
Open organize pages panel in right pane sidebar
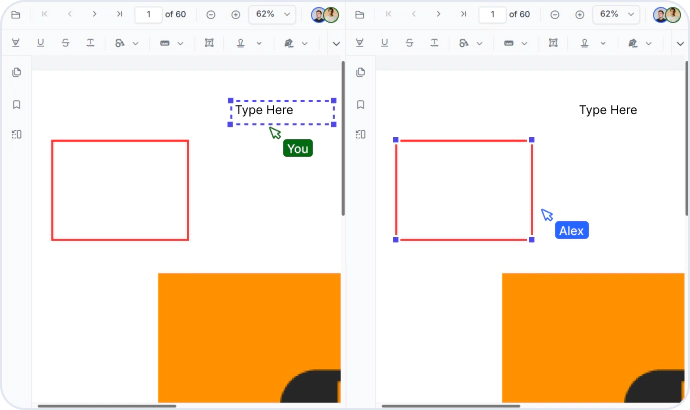[360, 134]
